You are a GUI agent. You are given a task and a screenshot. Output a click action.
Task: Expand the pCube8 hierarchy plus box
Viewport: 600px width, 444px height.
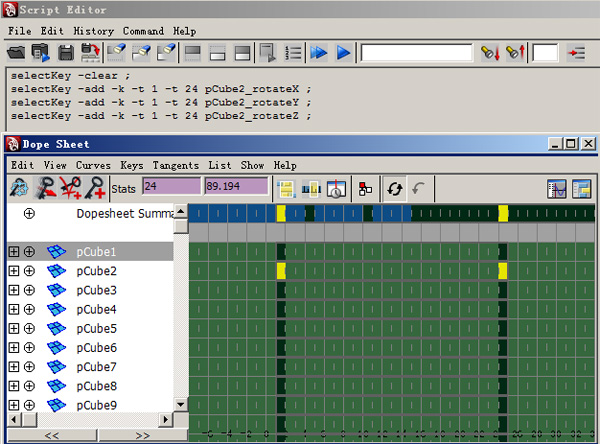pyautogui.click(x=13, y=386)
